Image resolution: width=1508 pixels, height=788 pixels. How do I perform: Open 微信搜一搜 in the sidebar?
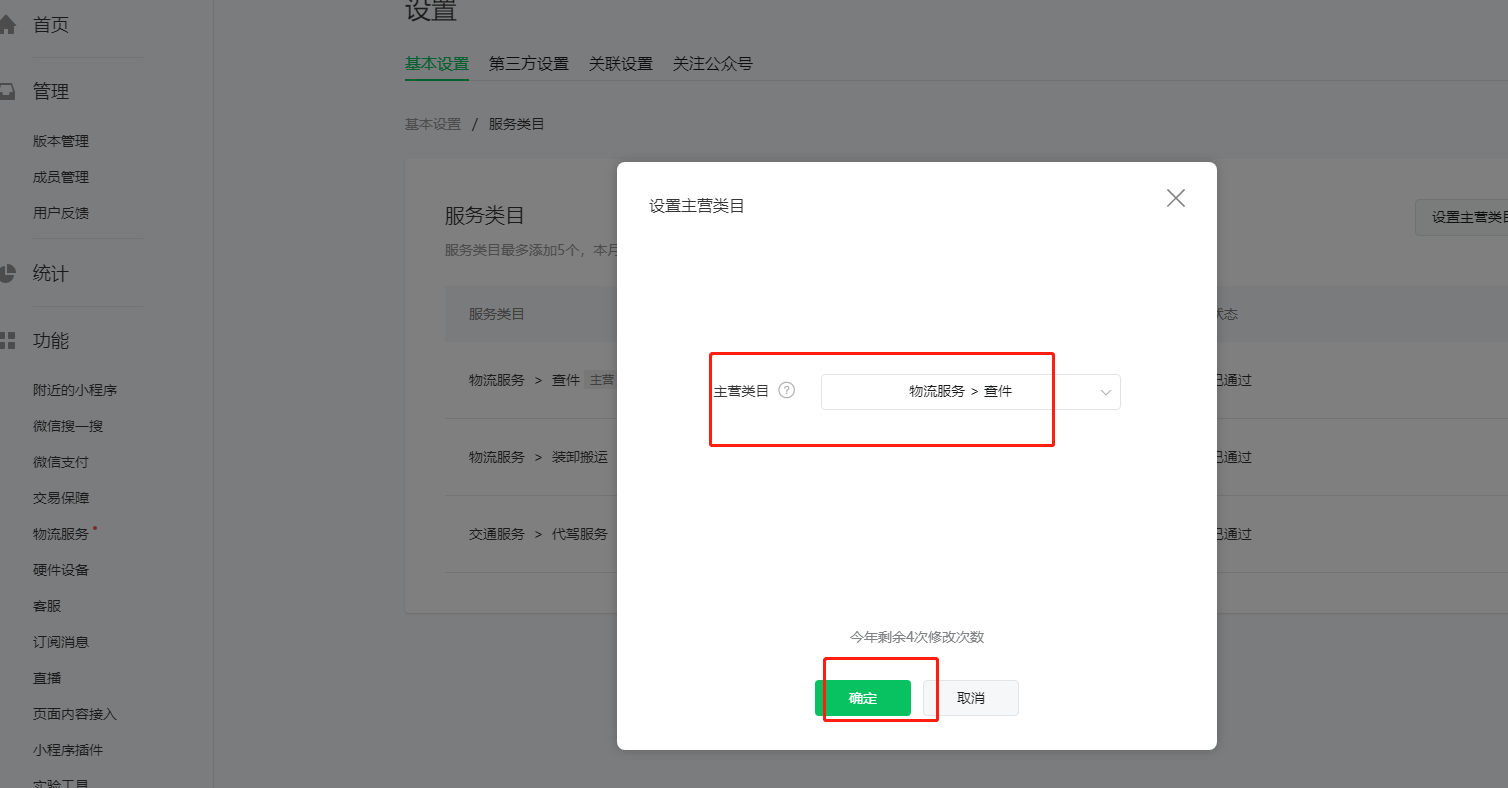click(68, 426)
